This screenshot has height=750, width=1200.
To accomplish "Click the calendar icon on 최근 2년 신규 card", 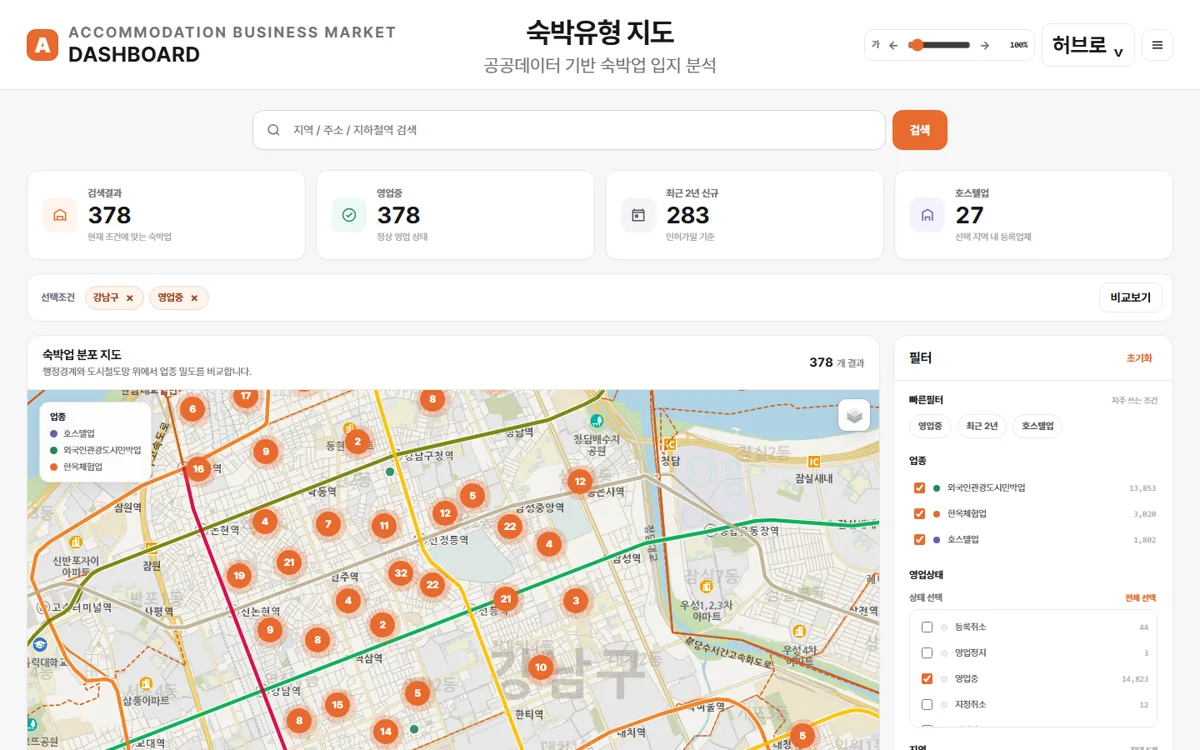I will [638, 215].
